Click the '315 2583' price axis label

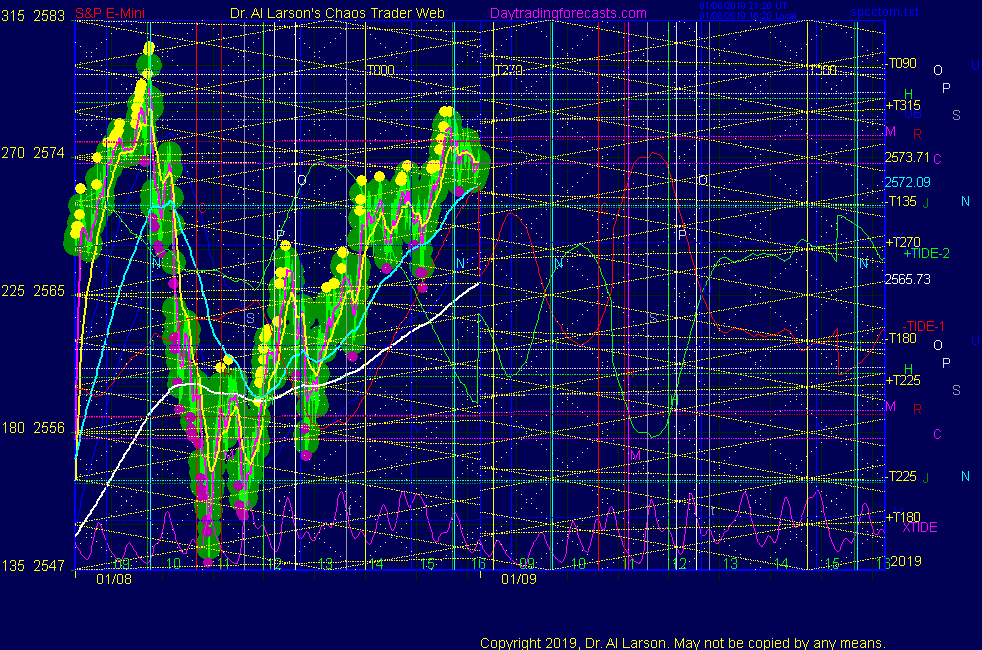[x=33, y=16]
